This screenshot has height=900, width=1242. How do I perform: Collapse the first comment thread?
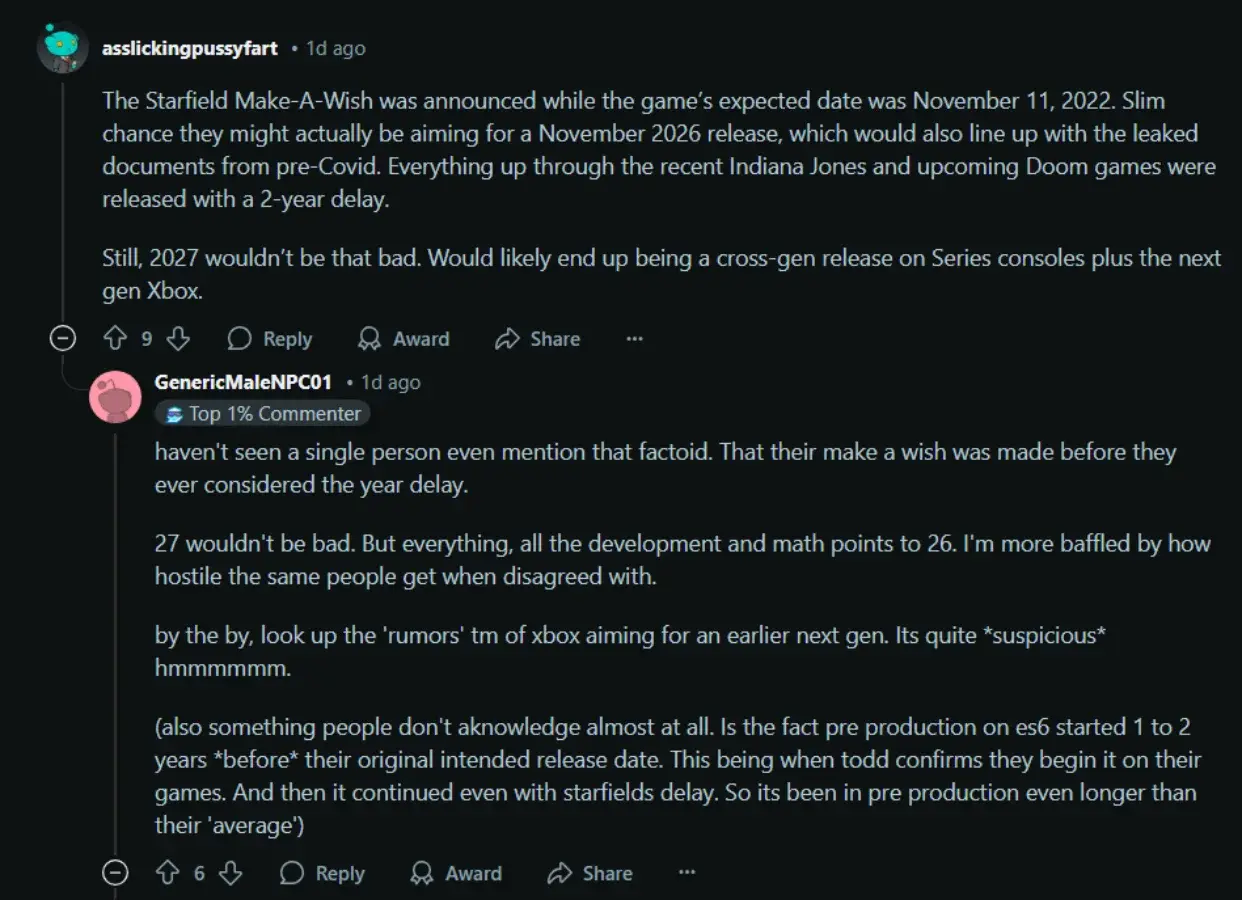click(x=63, y=339)
